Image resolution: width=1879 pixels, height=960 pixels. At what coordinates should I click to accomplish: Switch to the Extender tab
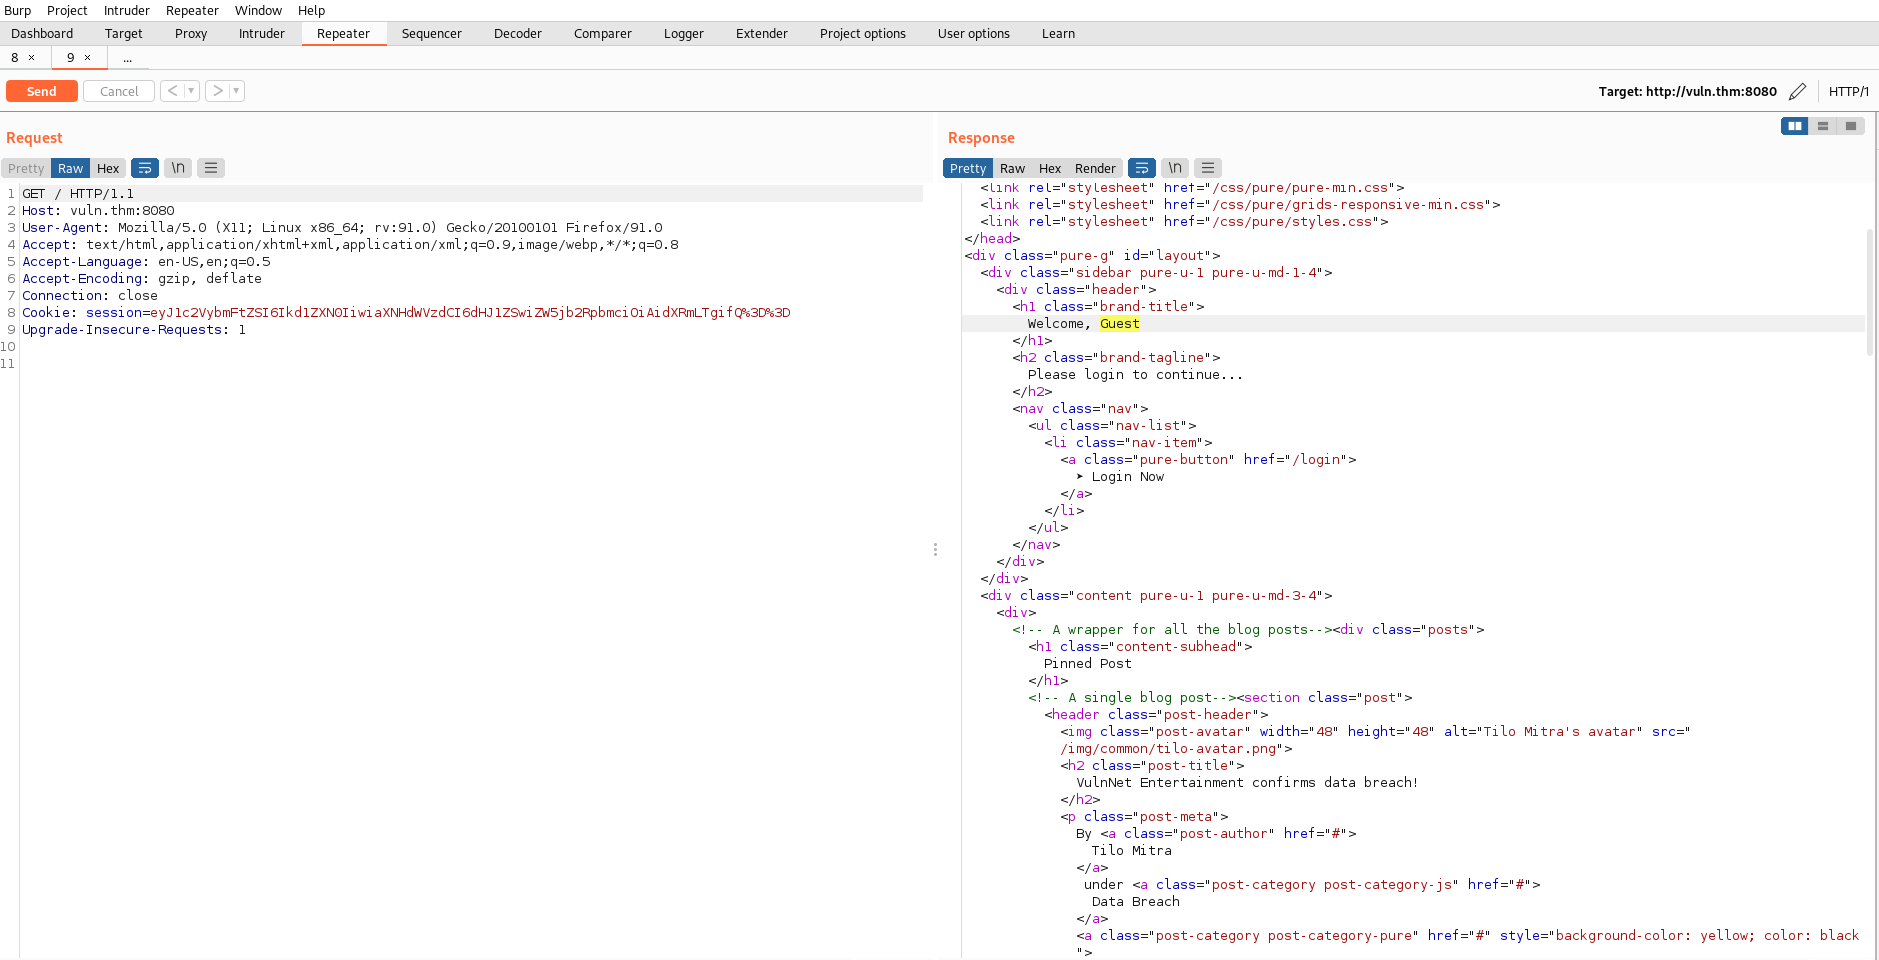pos(762,33)
